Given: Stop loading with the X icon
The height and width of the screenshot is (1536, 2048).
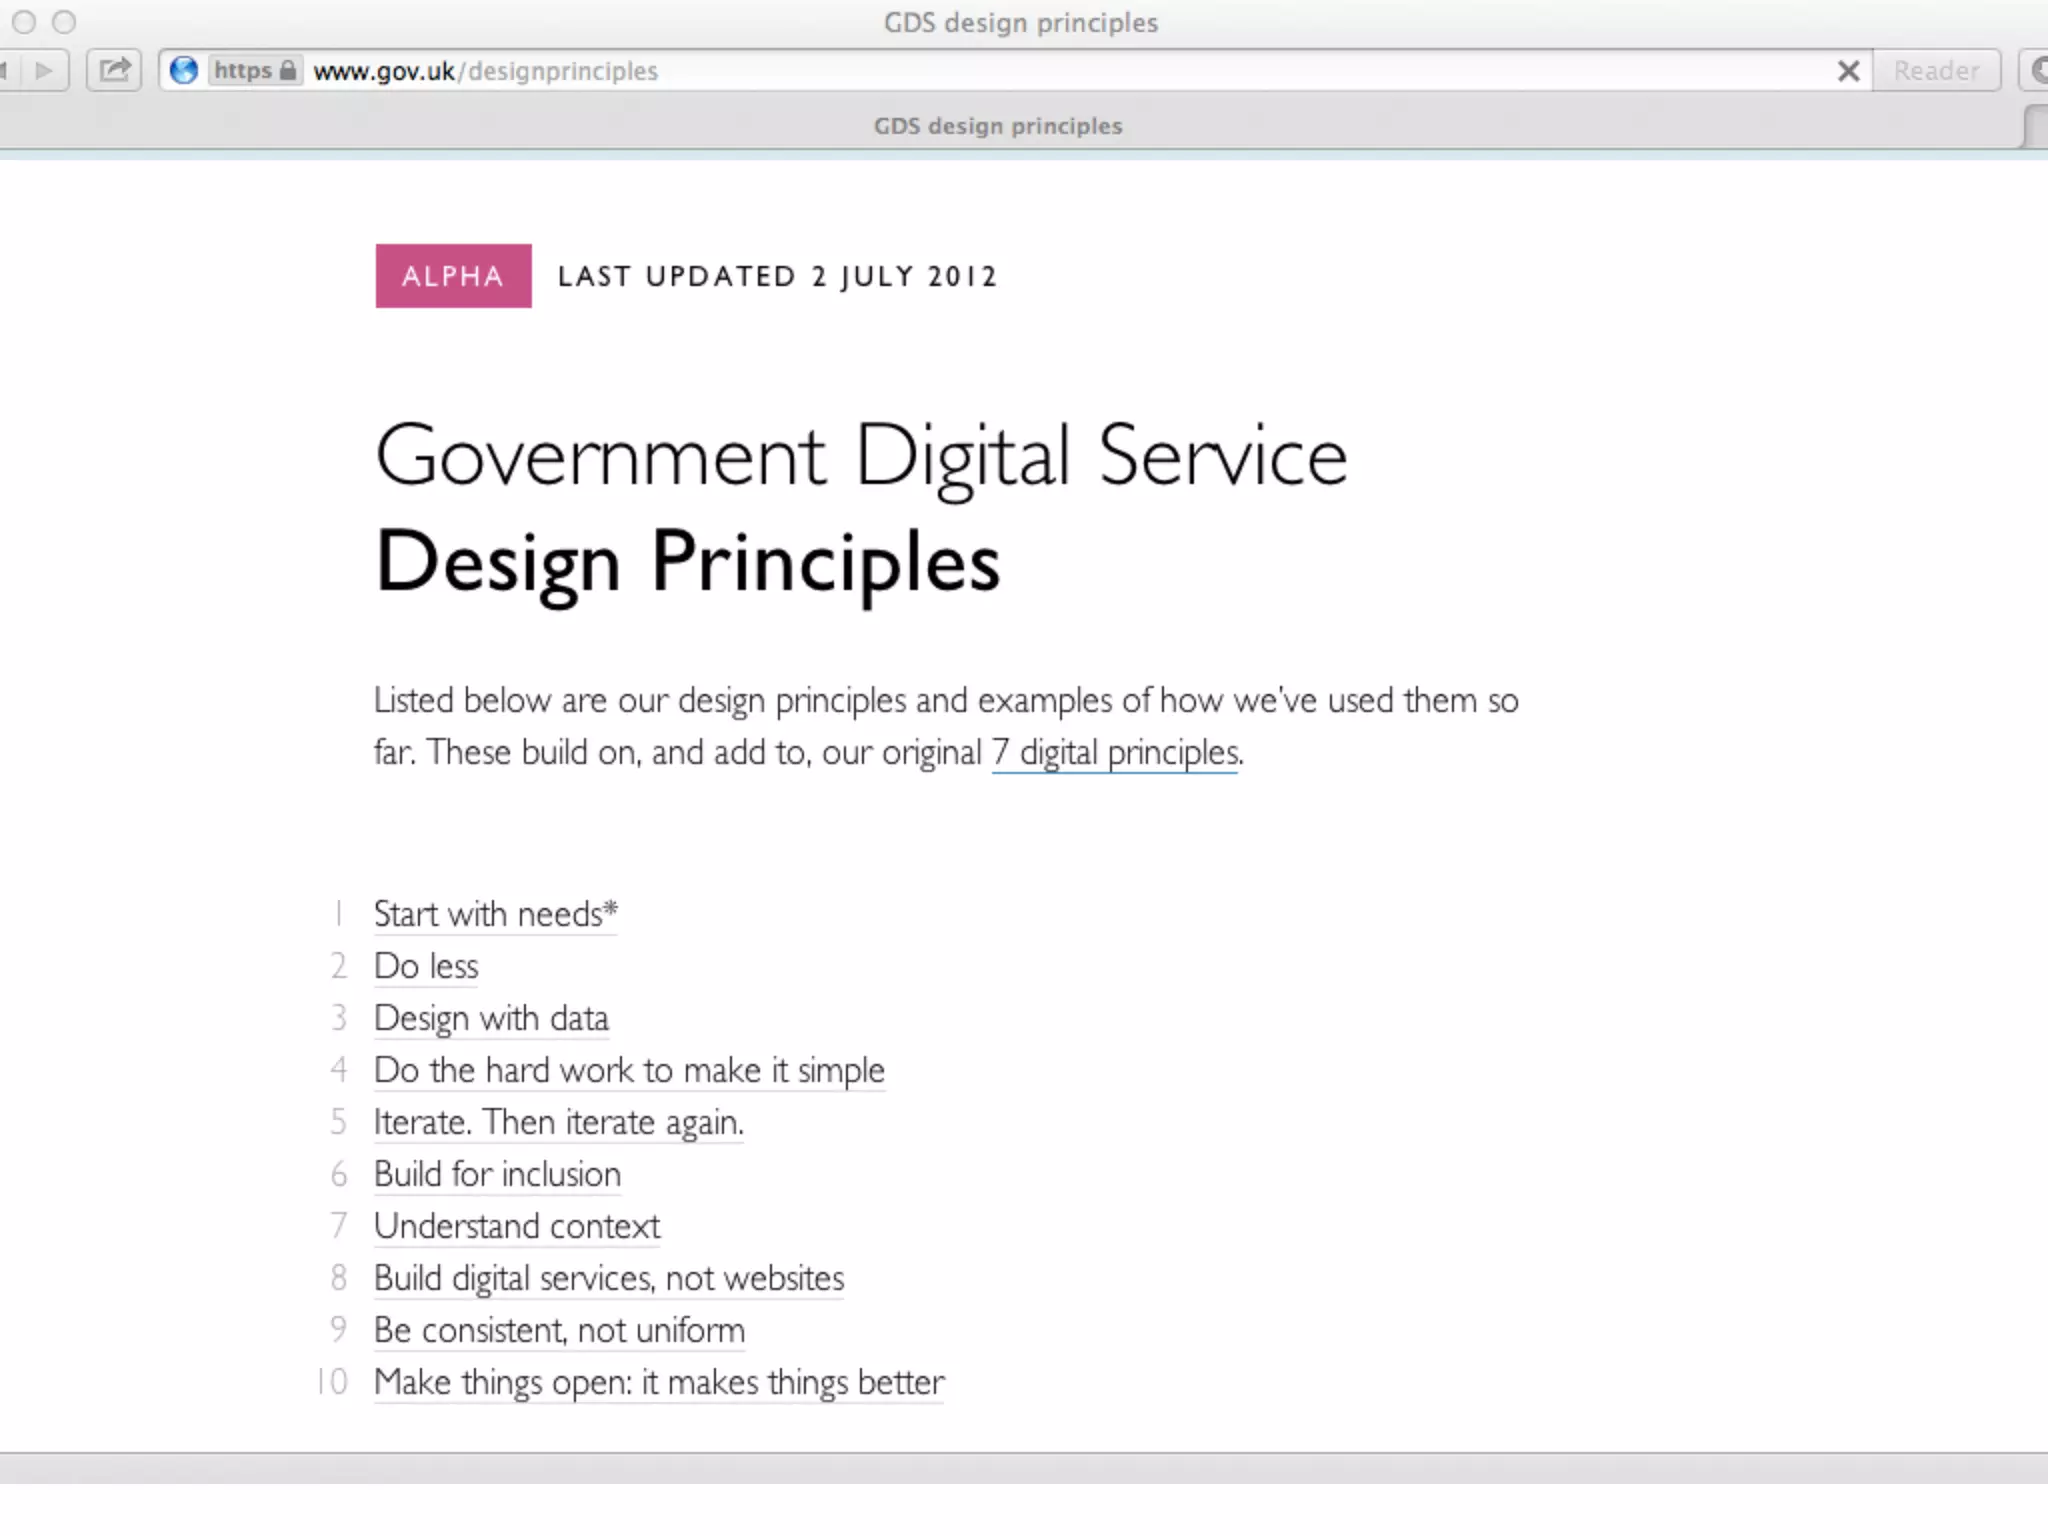Looking at the screenshot, I should pos(1848,71).
